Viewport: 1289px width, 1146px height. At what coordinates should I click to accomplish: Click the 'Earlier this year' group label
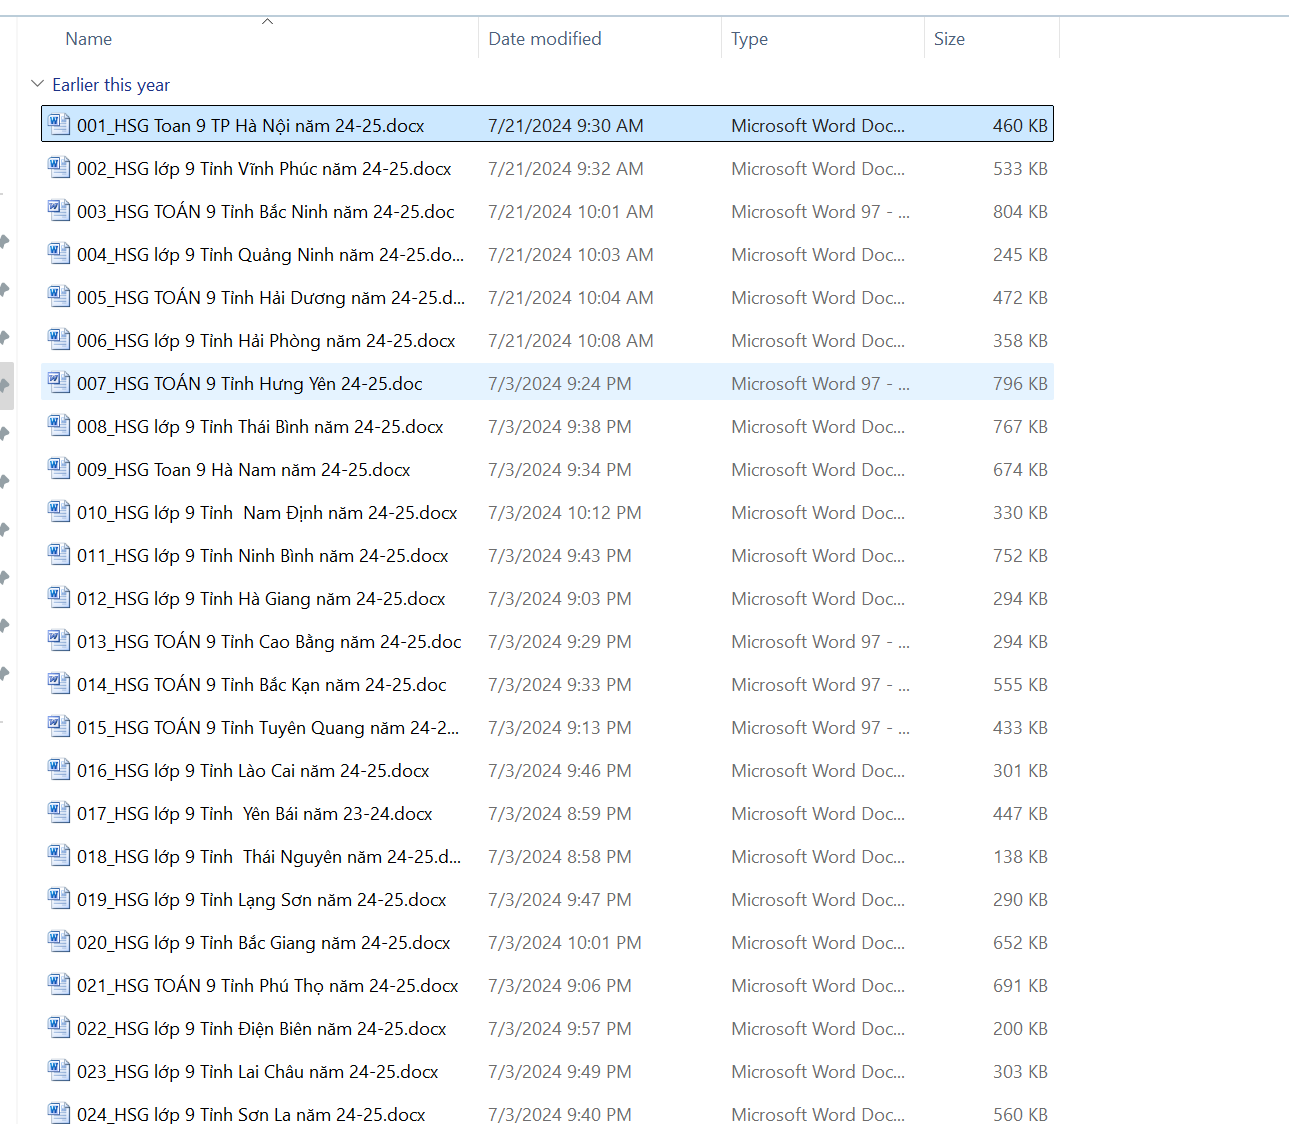point(111,85)
